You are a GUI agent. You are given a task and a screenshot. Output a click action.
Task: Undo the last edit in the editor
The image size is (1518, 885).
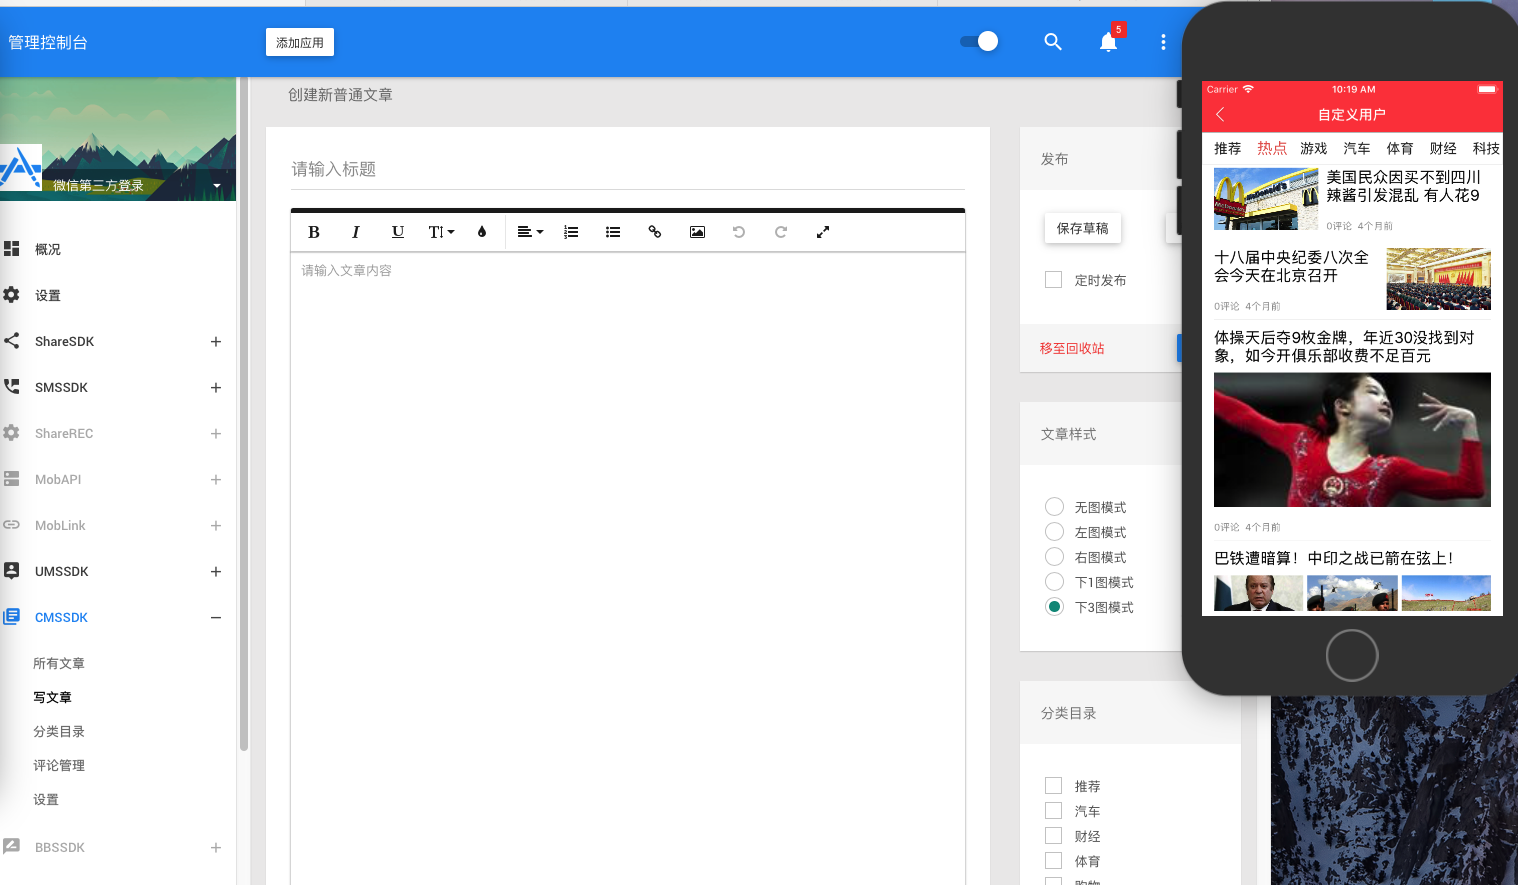pos(739,231)
